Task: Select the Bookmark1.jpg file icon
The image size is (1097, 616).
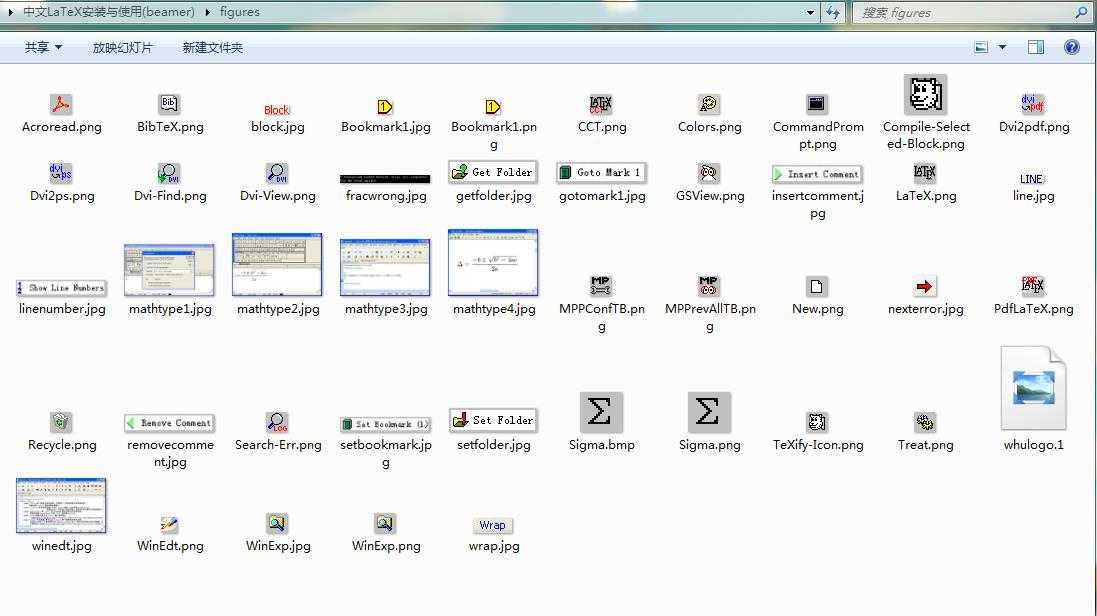Action: pos(385,107)
